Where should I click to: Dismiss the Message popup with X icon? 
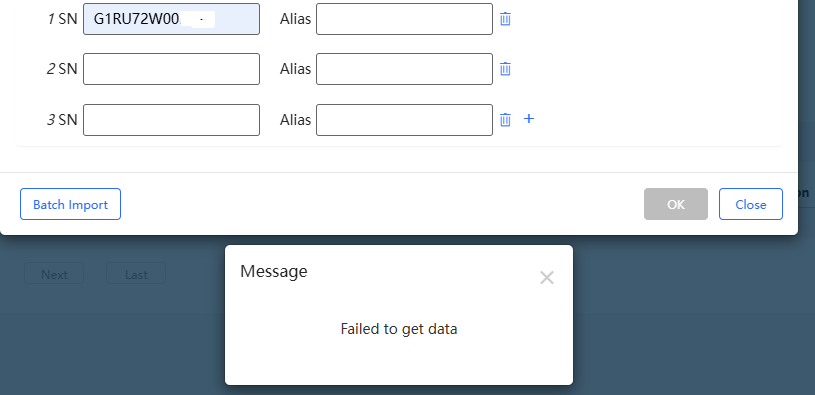547,278
